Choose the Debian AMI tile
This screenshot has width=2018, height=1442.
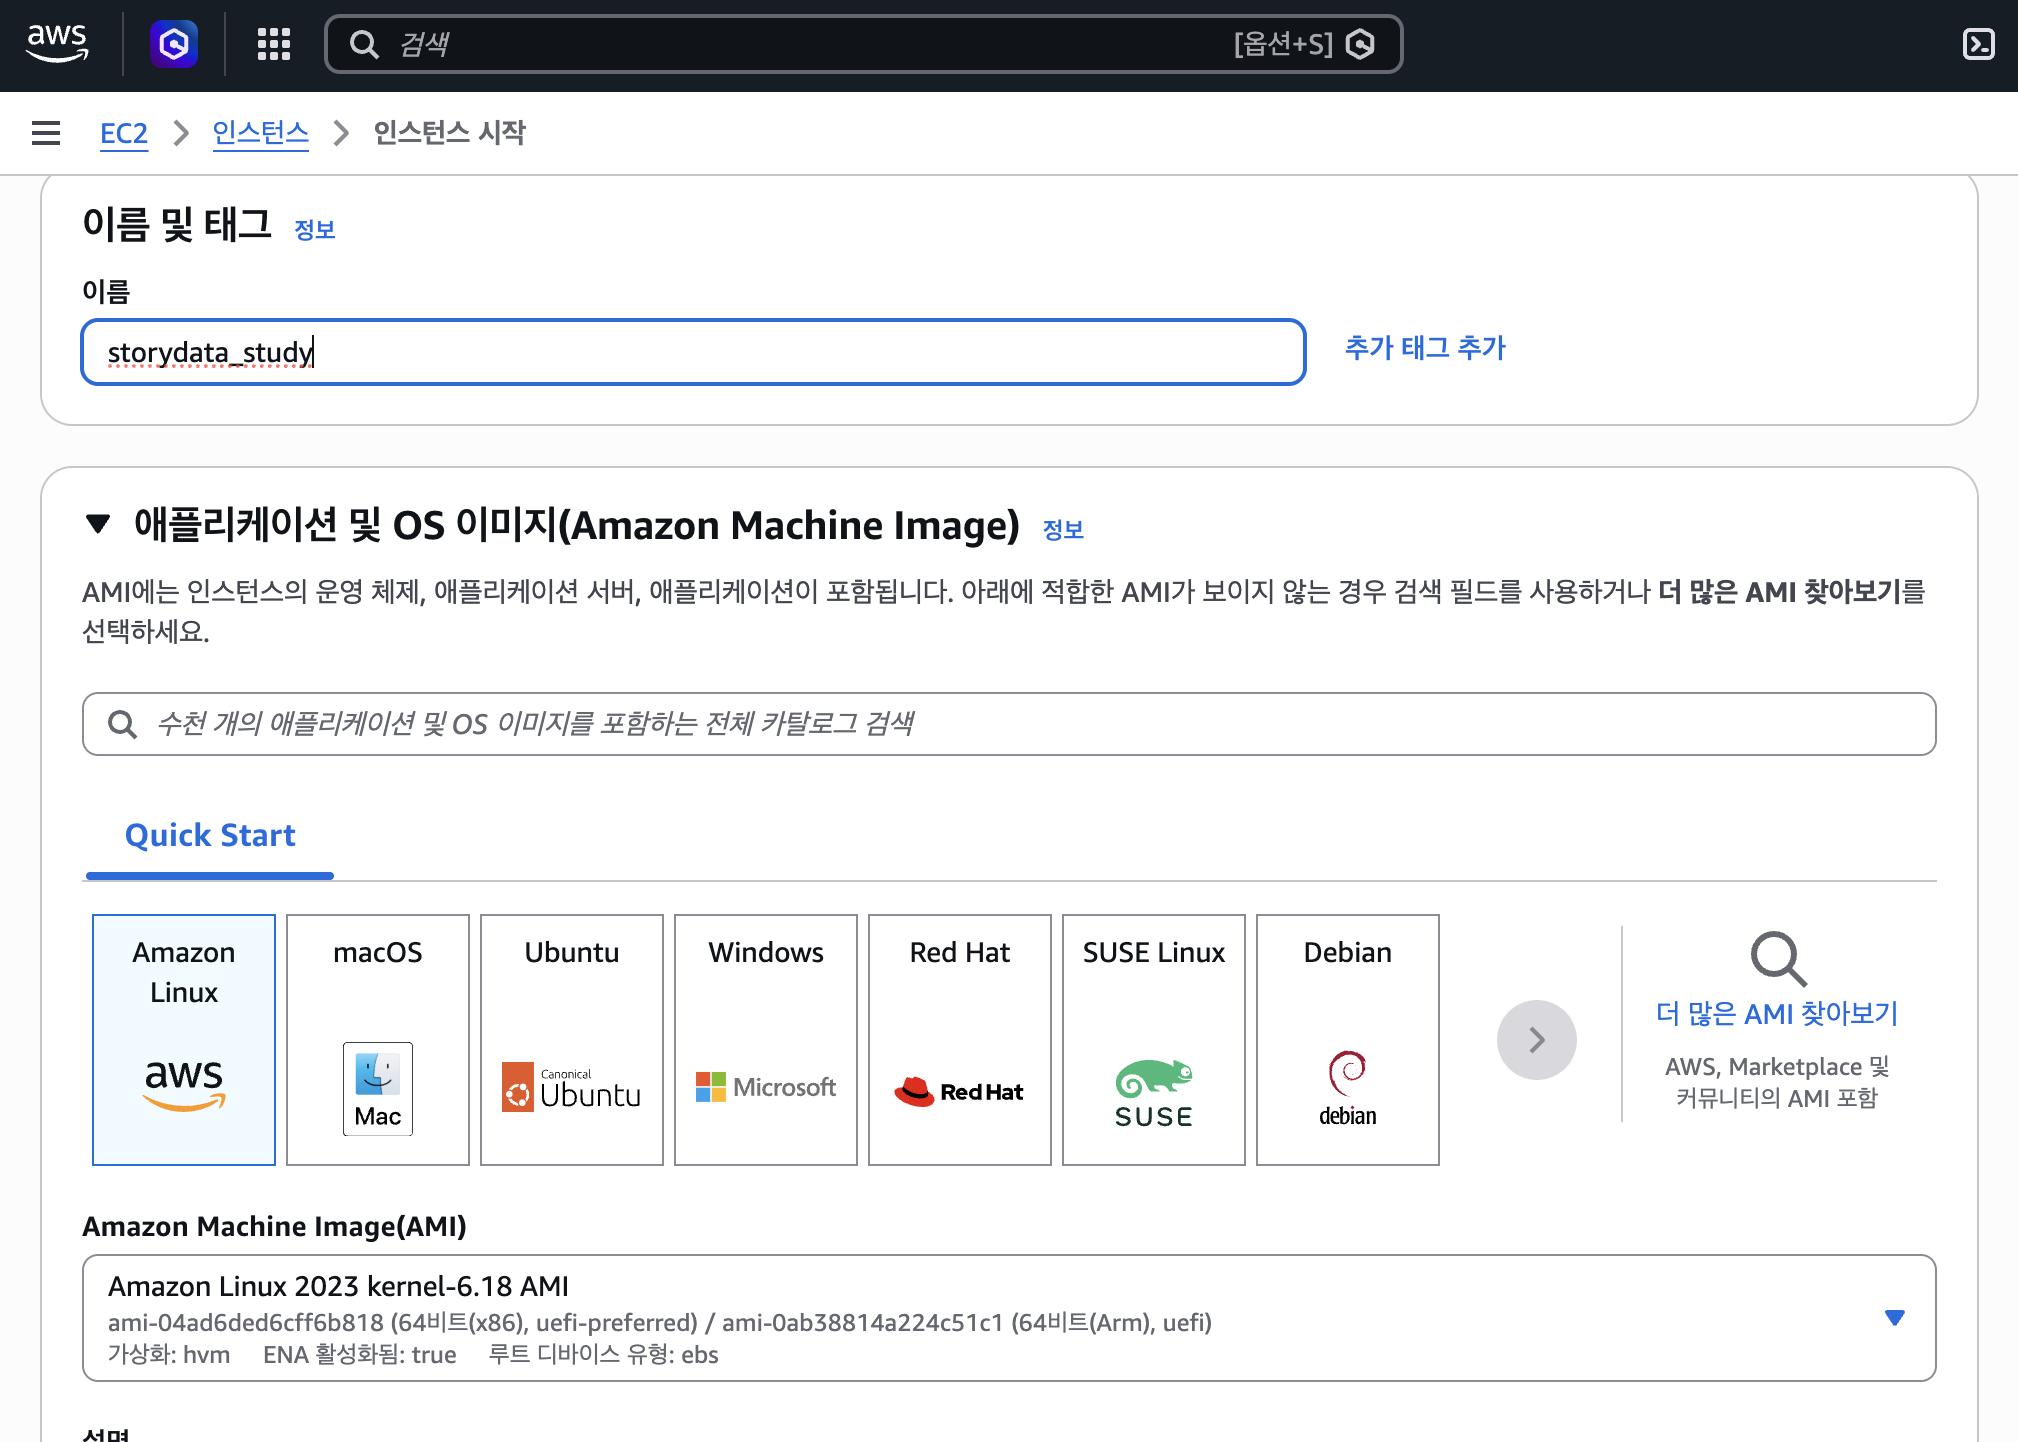pos(1348,1039)
